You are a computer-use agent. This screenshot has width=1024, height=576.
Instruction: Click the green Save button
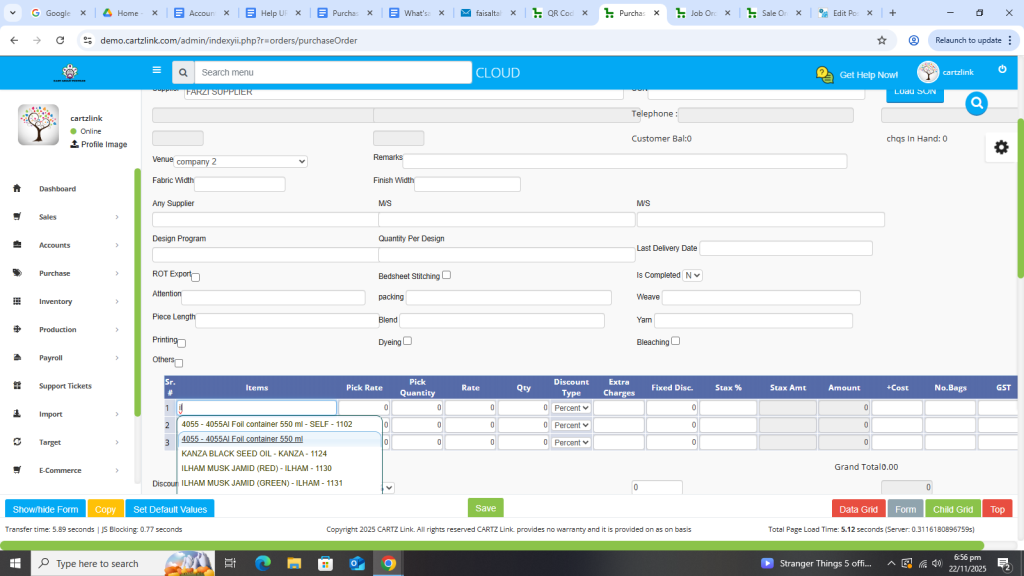point(485,508)
